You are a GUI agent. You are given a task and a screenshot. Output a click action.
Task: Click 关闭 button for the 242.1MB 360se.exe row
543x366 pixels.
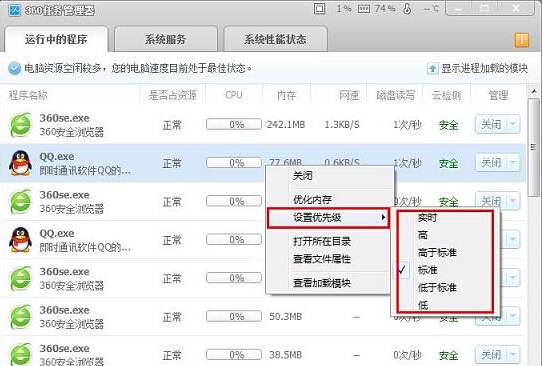coord(491,124)
